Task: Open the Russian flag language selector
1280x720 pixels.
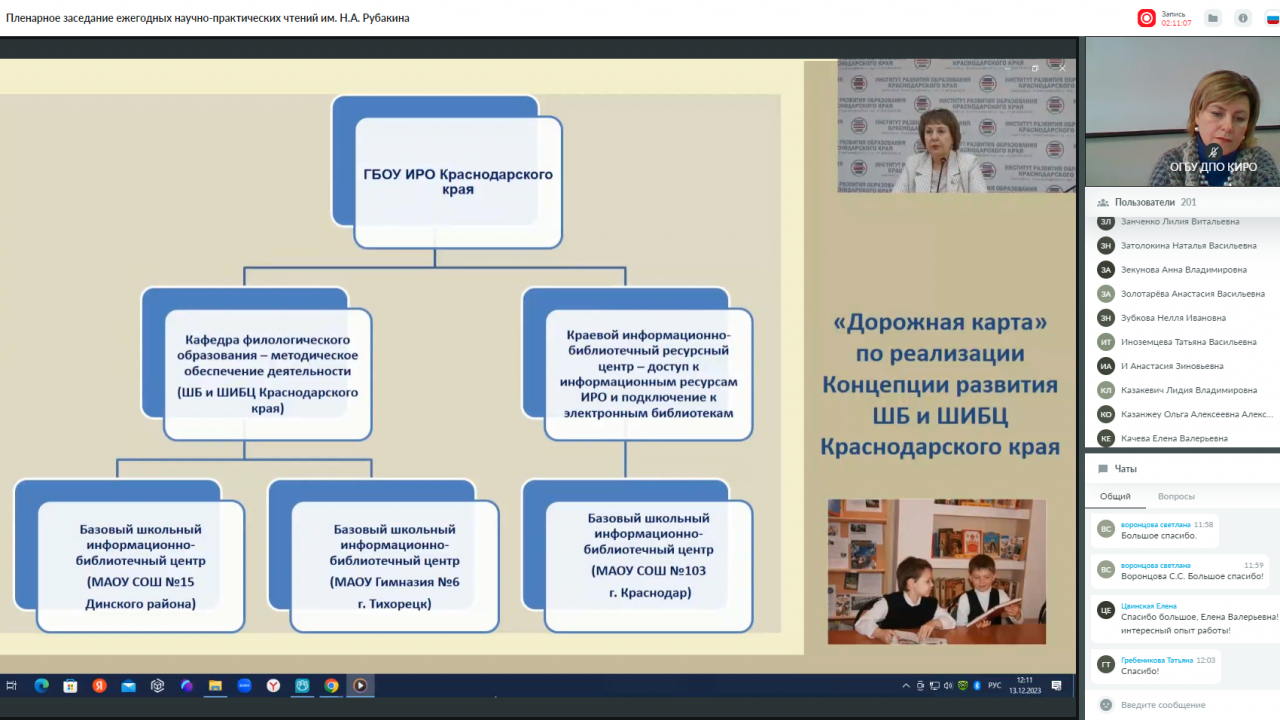Action: (1273, 18)
